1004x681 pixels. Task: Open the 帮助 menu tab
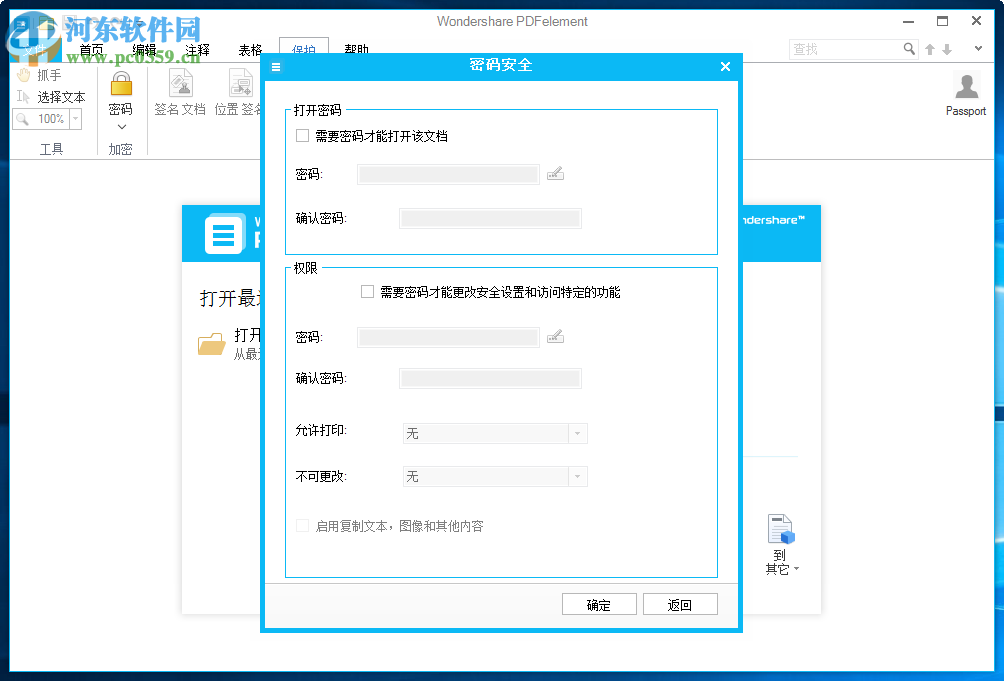tap(356, 48)
